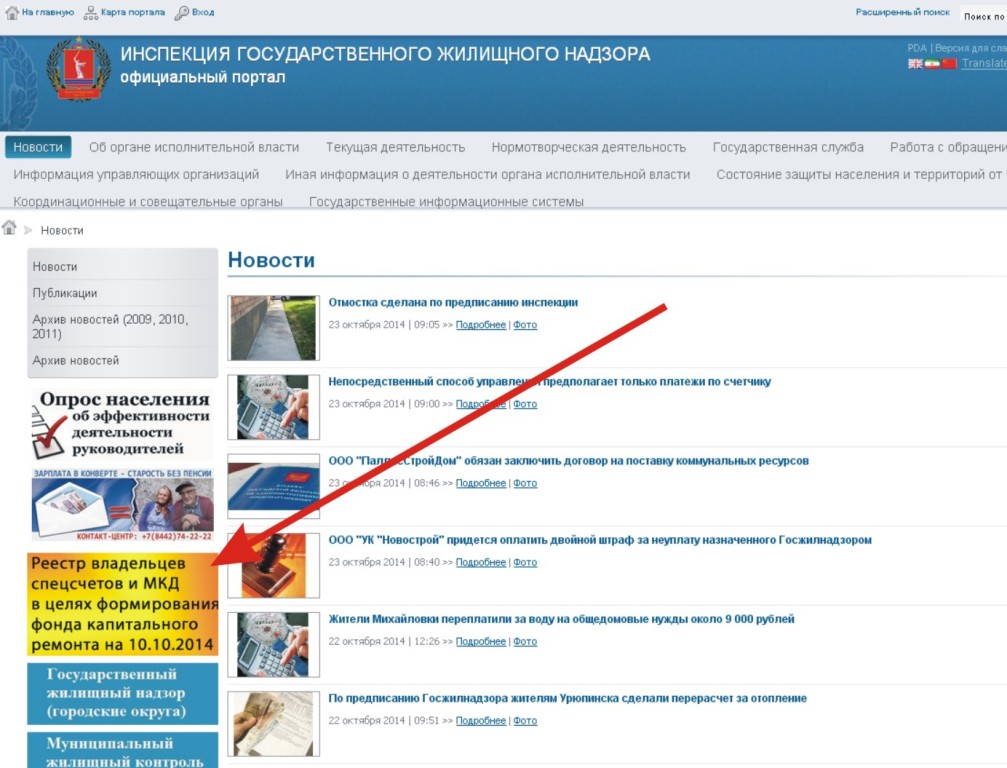
Task: Click the coat of arms logo in header
Action: click(78, 69)
